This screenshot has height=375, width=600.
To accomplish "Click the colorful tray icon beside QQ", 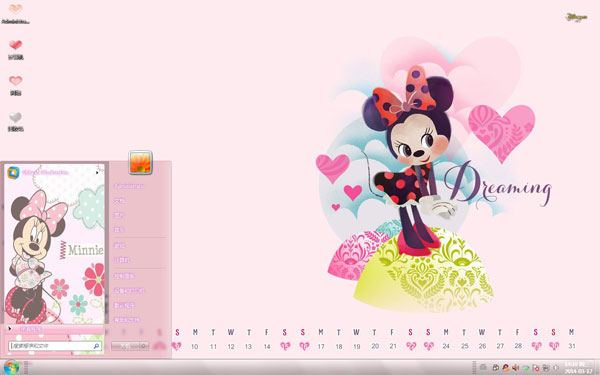I will click(506, 367).
